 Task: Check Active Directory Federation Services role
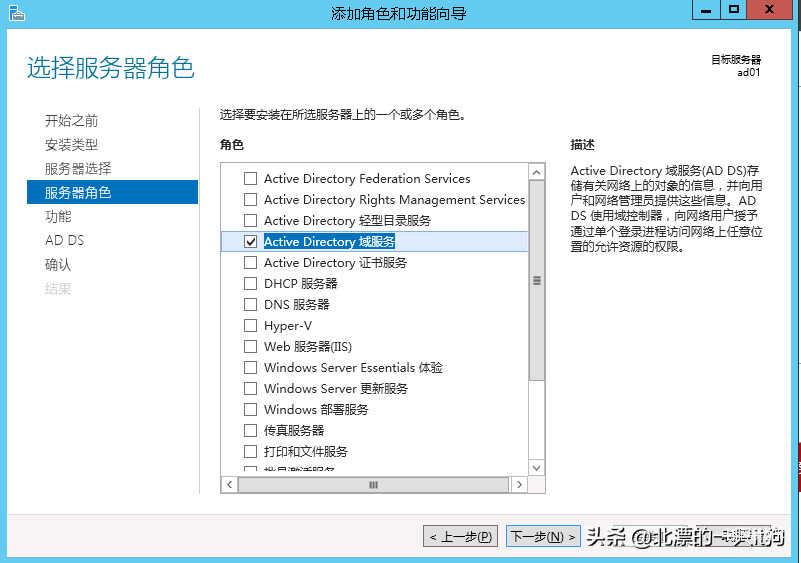pos(250,178)
